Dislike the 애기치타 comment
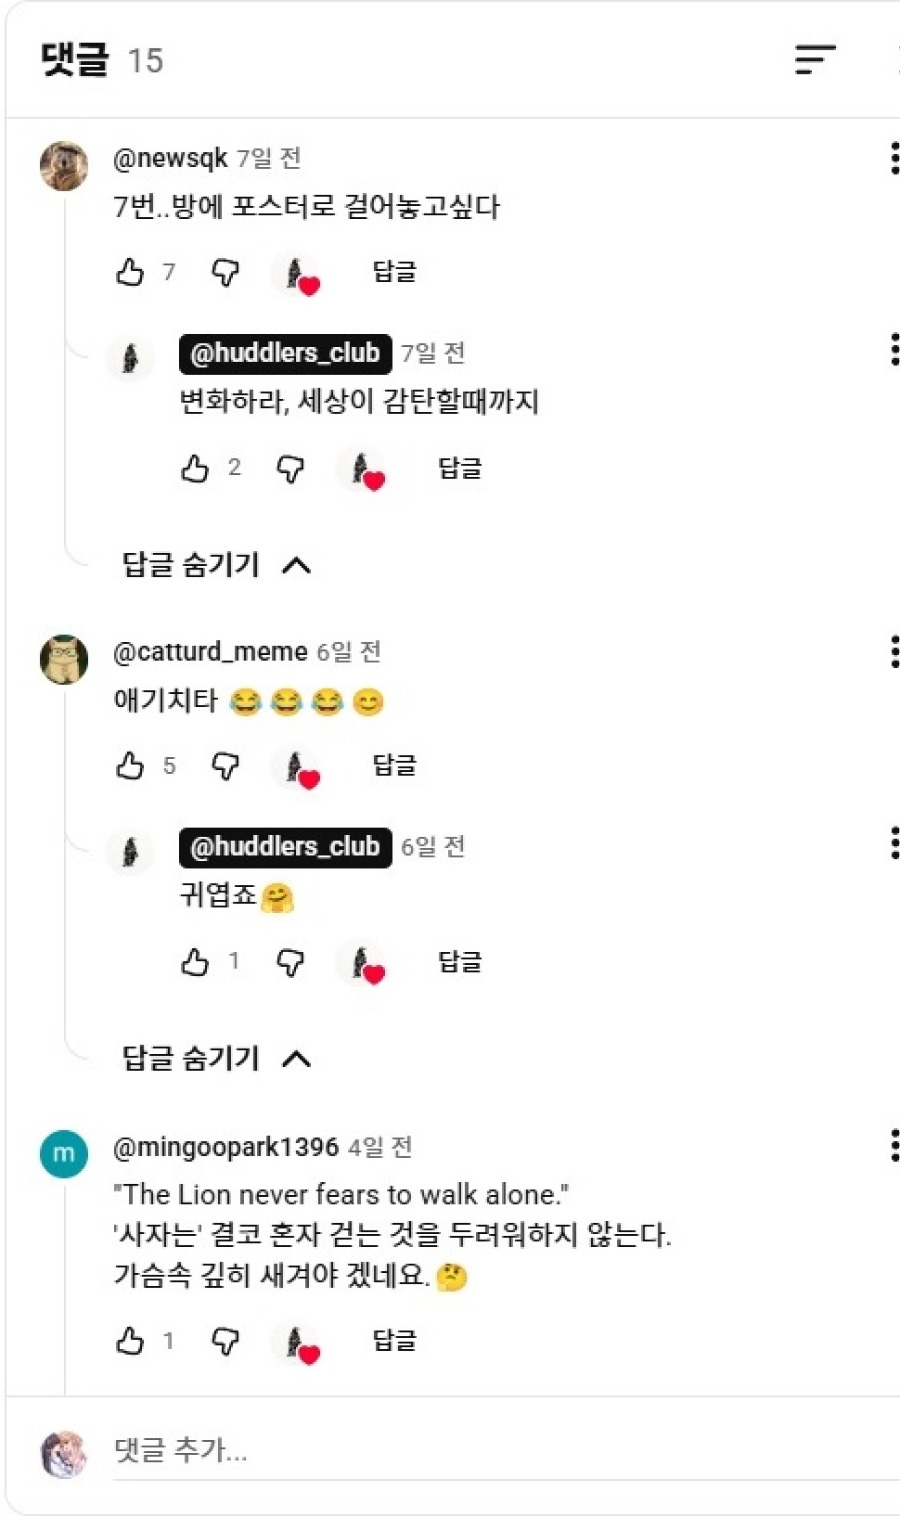Image resolution: width=900 pixels, height=1517 pixels. (x=226, y=766)
